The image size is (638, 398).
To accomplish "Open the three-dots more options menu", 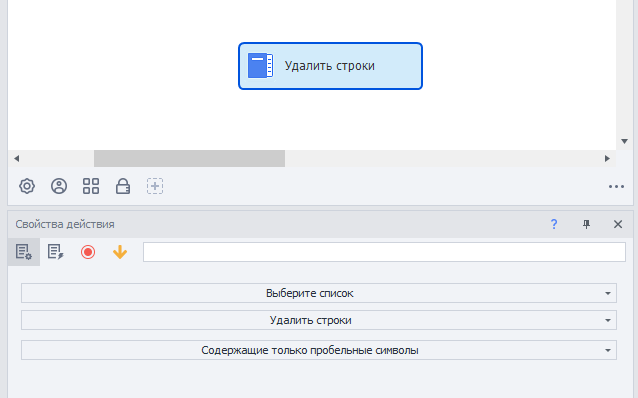I will tap(616, 187).
